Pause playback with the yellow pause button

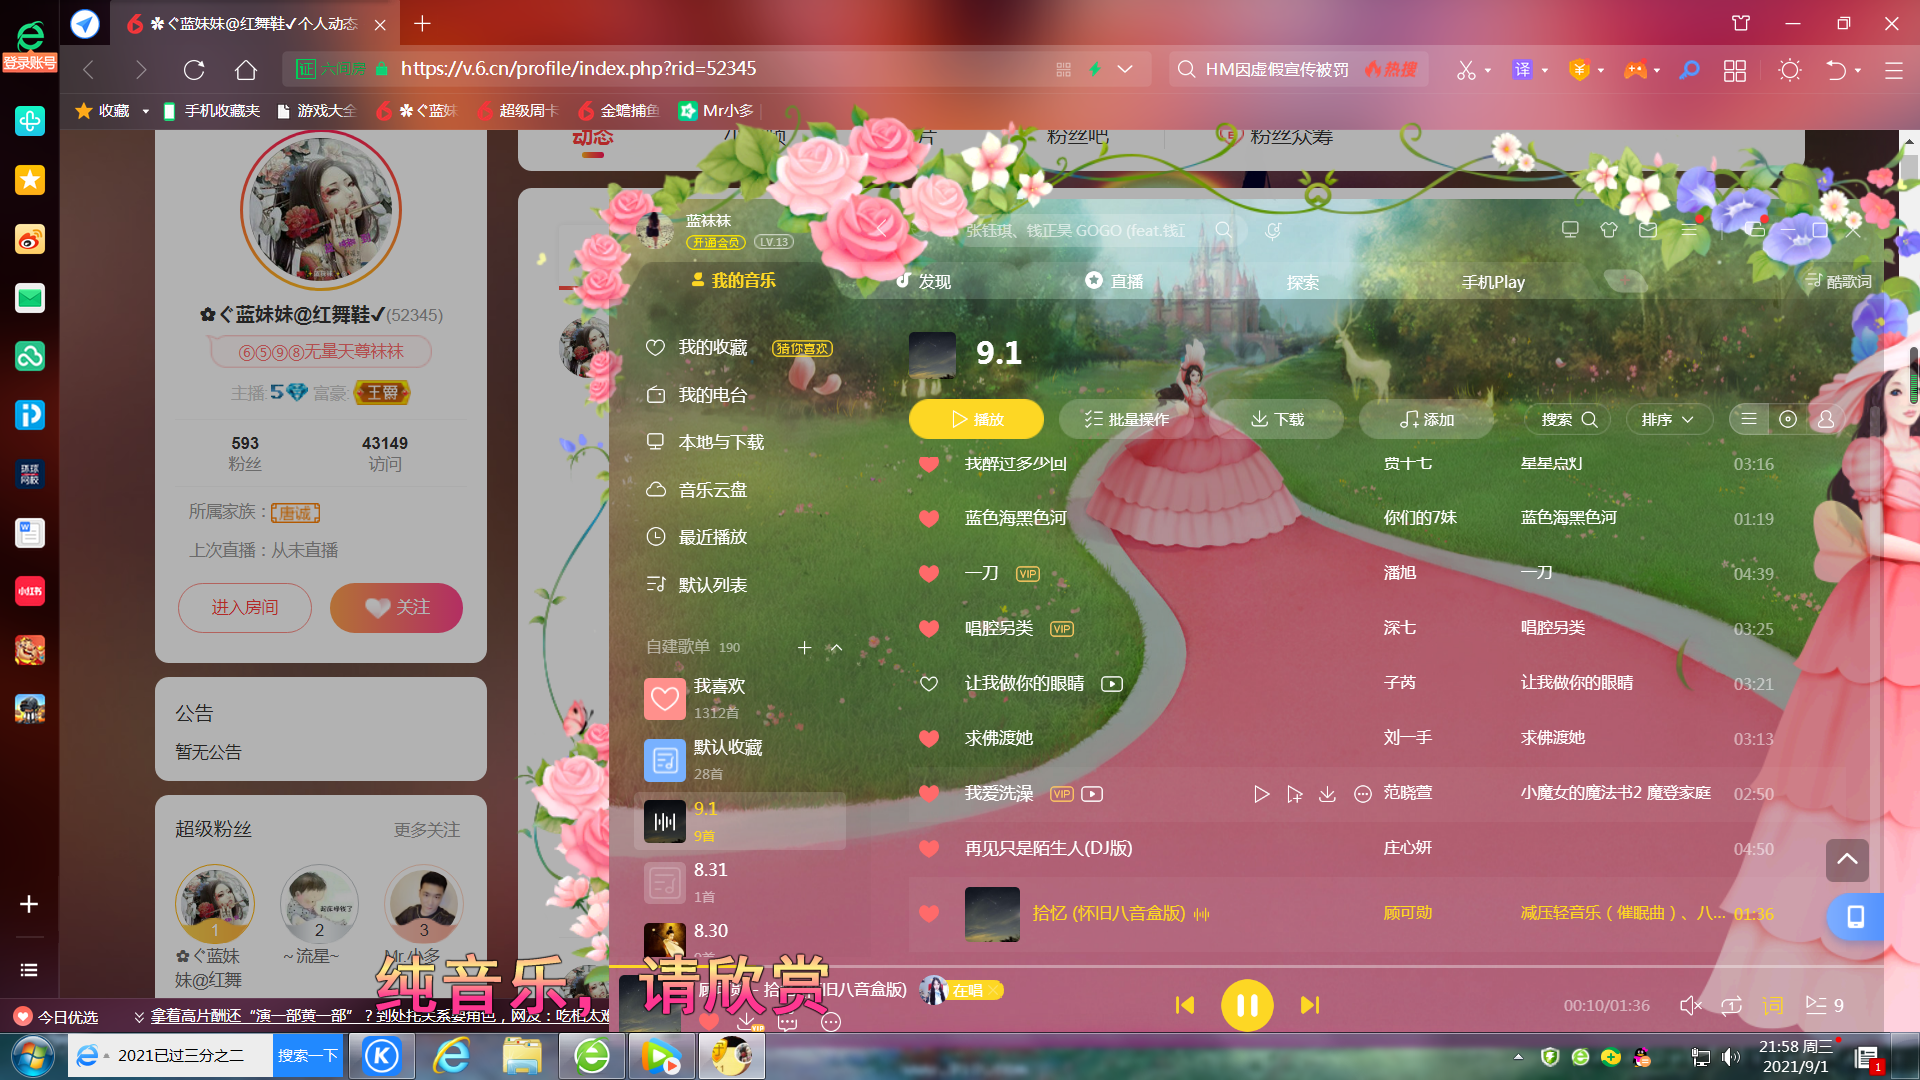pyautogui.click(x=1247, y=1005)
